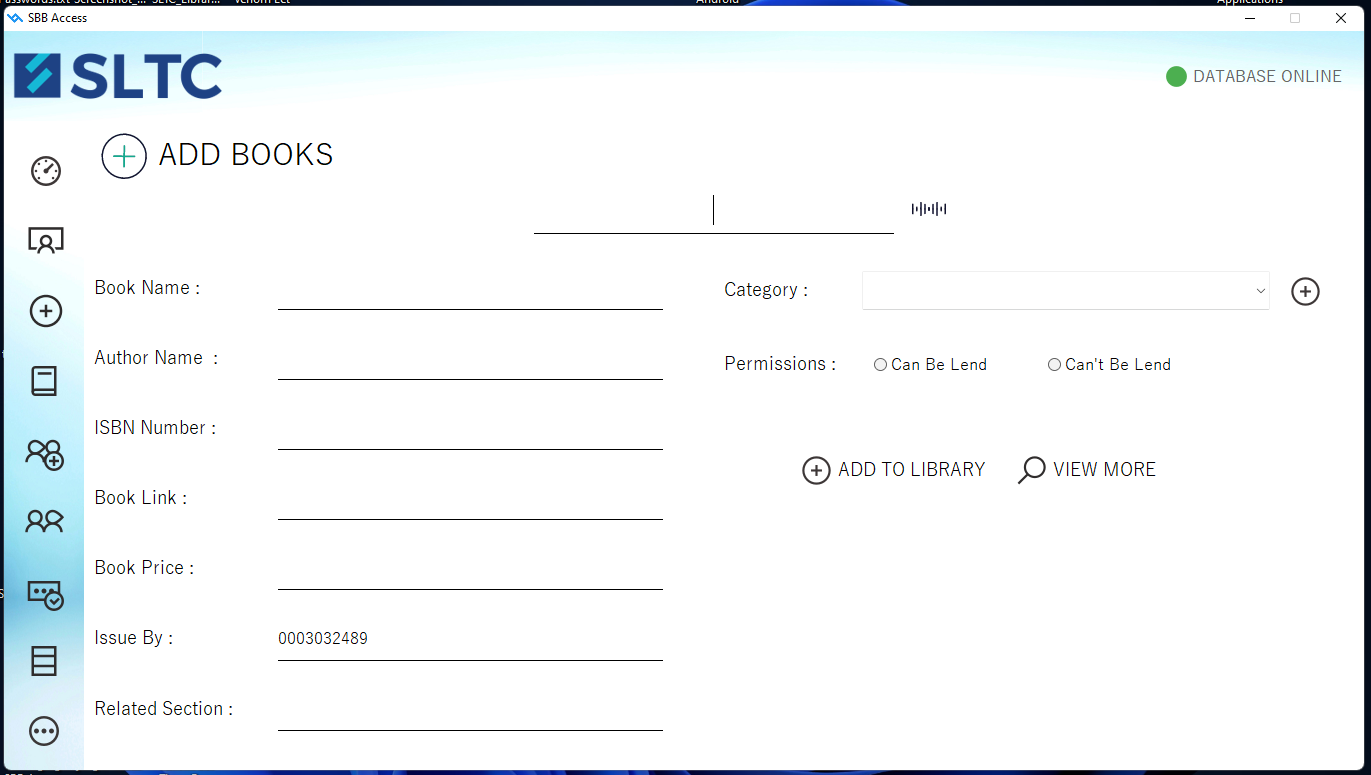Focus the Book Price field
This screenshot has height=775, width=1371.
pos(470,571)
